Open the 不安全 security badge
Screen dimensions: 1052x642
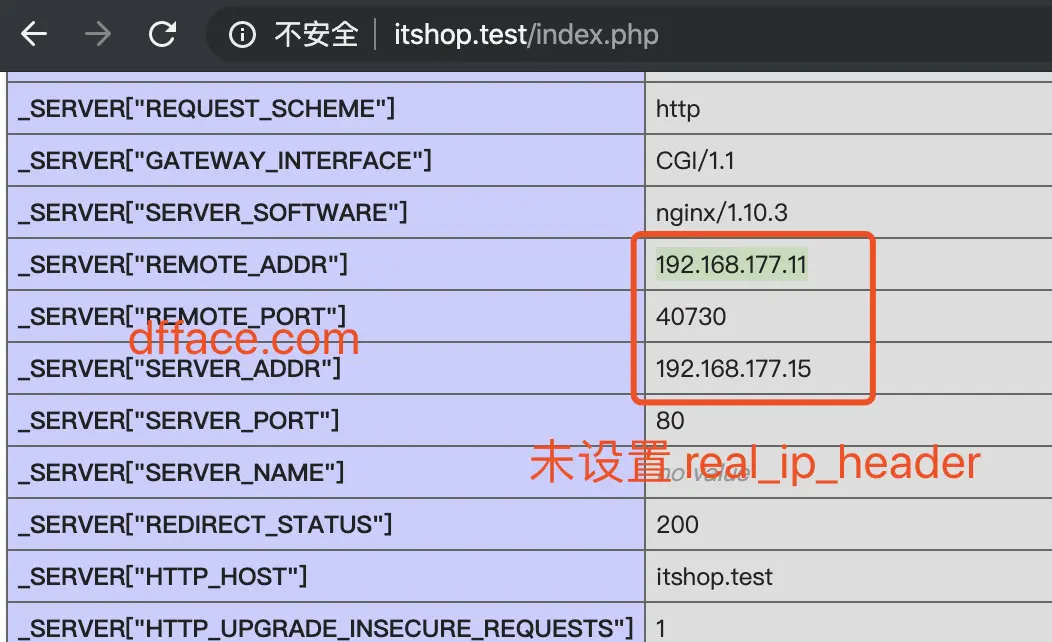pyautogui.click(x=310, y=33)
